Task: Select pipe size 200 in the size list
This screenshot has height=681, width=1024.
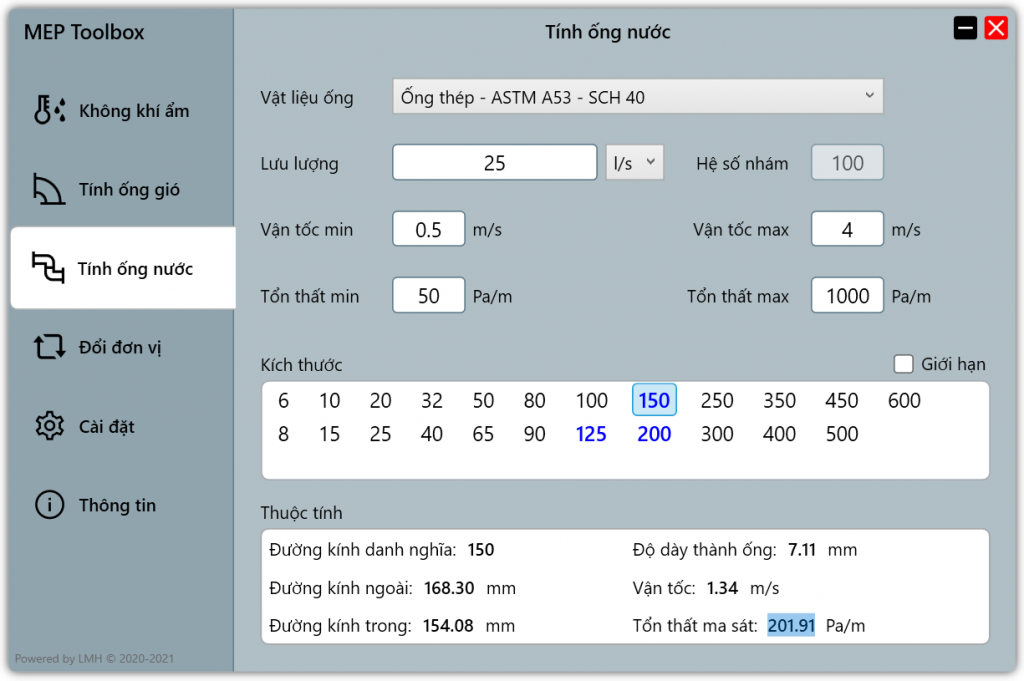Action: [654, 434]
